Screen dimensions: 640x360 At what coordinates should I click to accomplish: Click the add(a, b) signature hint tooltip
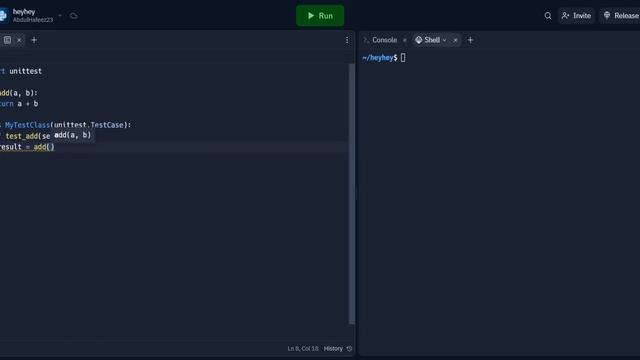click(73, 135)
